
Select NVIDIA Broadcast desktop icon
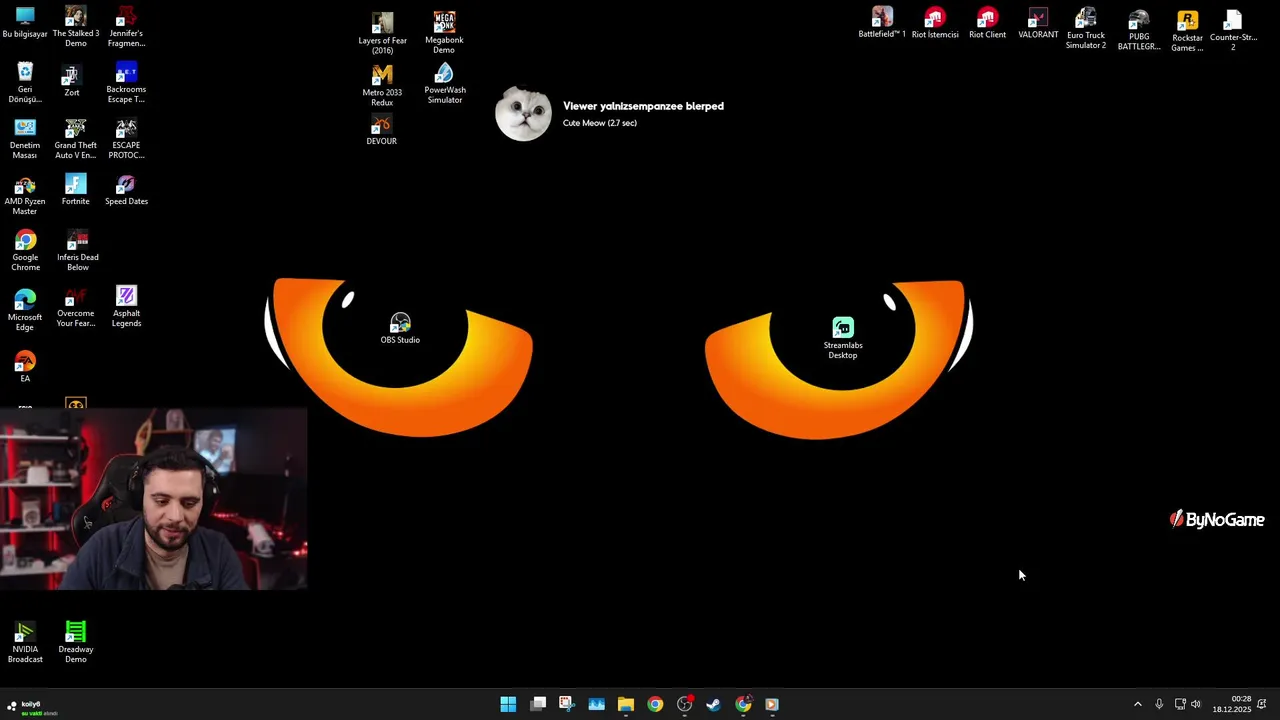pyautogui.click(x=25, y=642)
